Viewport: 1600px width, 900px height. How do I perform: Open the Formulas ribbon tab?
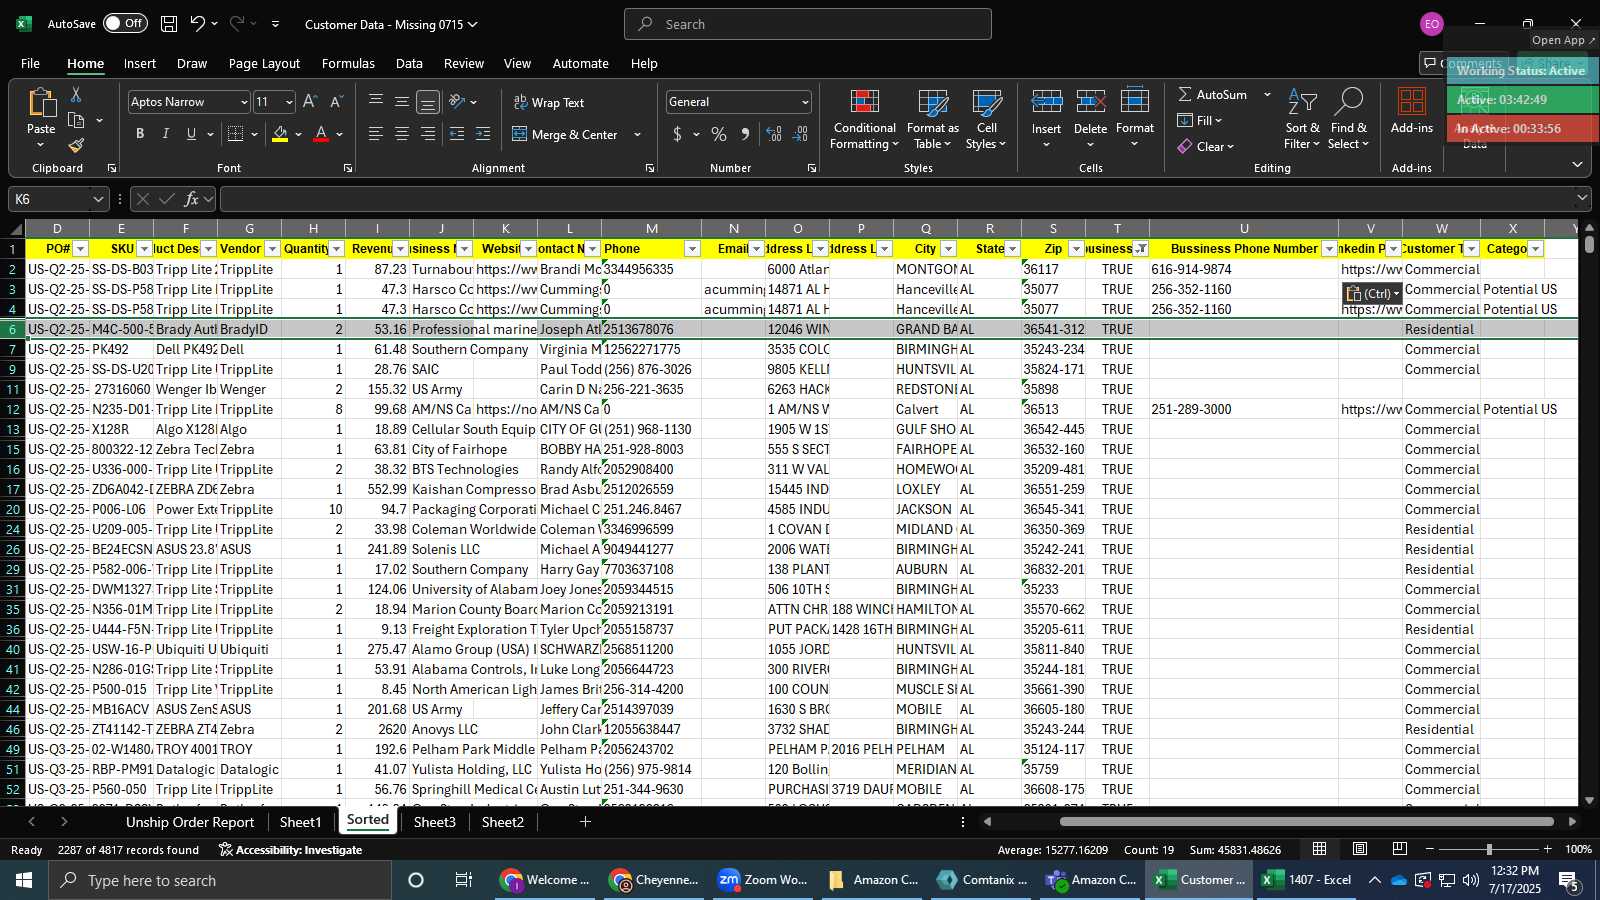348,63
